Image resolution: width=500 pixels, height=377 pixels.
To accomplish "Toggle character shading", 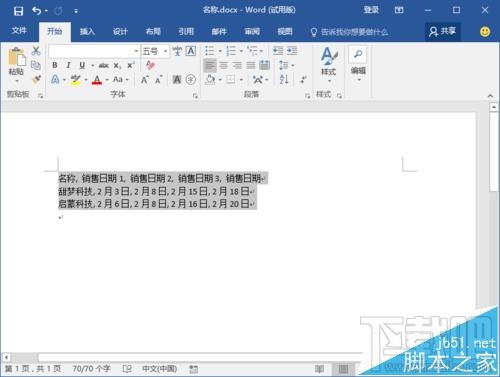I will pyautogui.click(x=177, y=80).
